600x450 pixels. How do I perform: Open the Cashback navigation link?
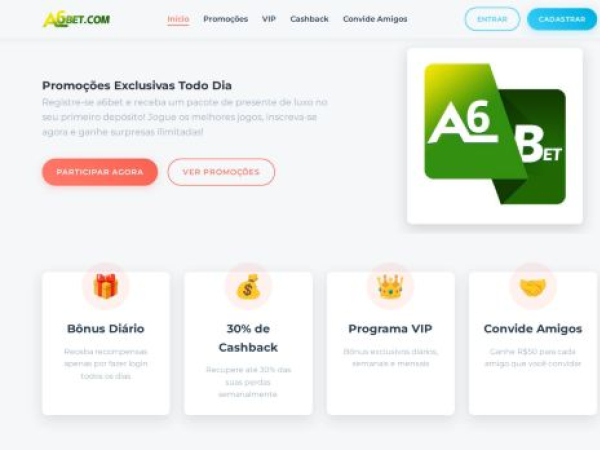(x=309, y=19)
